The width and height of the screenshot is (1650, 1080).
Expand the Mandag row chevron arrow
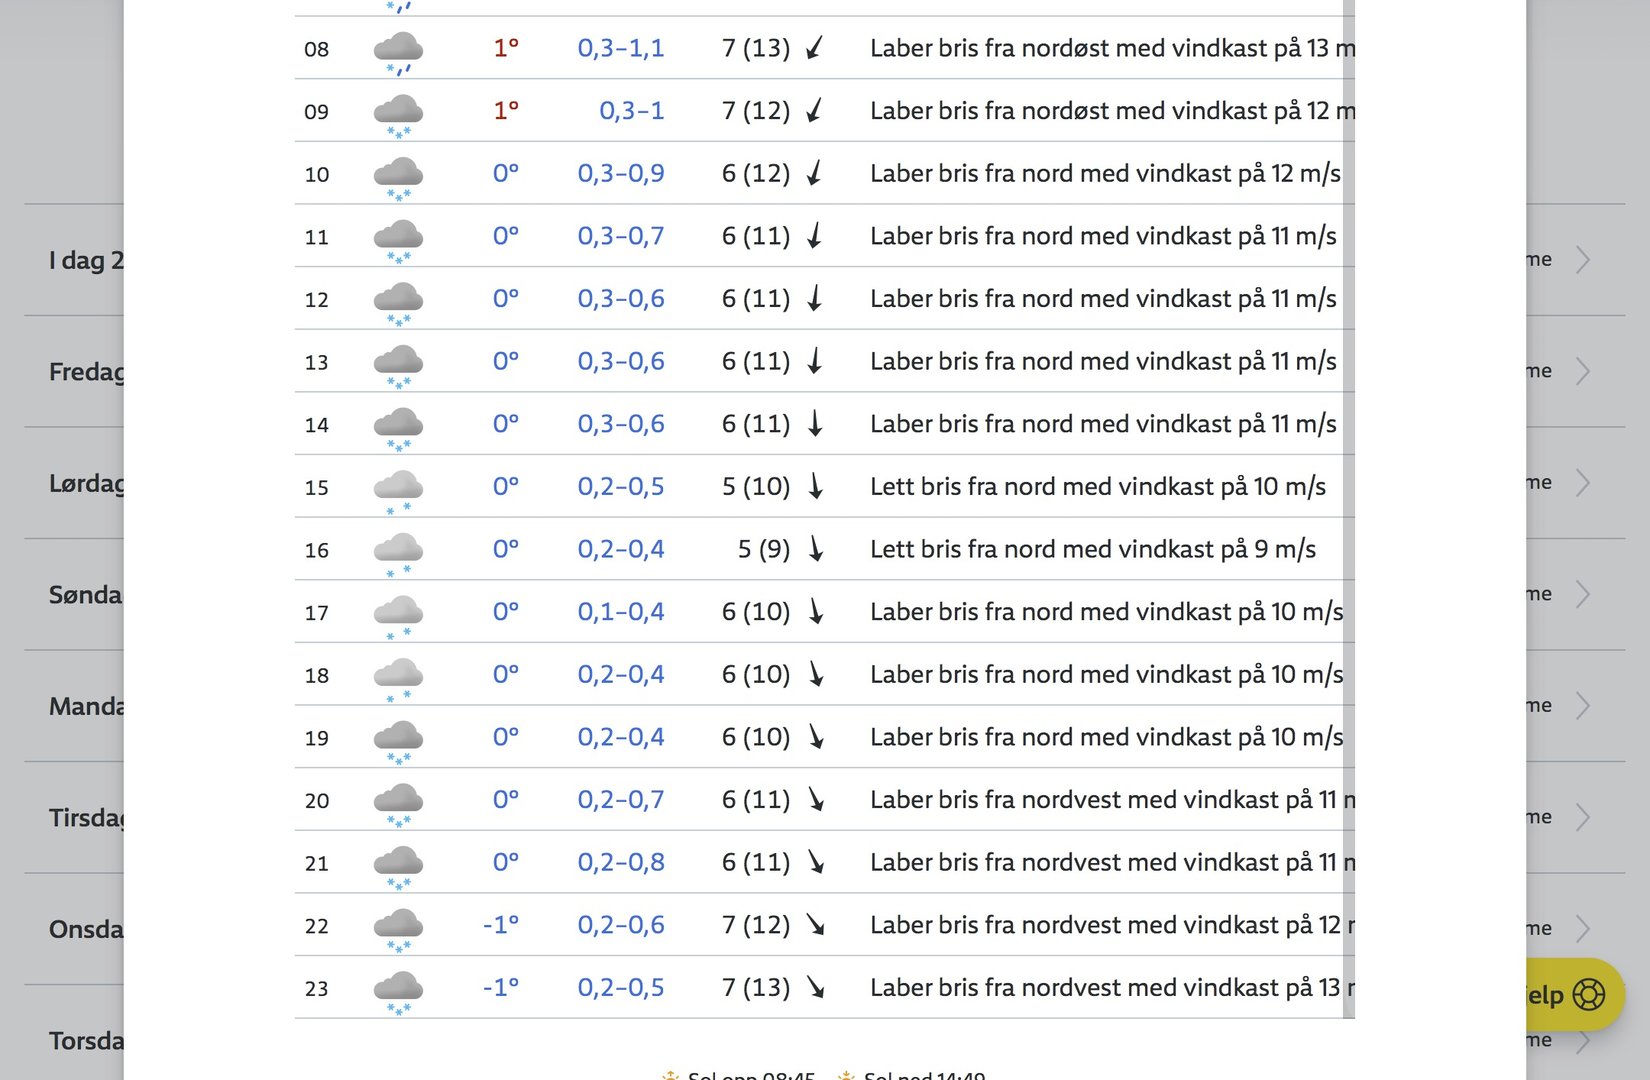pos(1583,706)
